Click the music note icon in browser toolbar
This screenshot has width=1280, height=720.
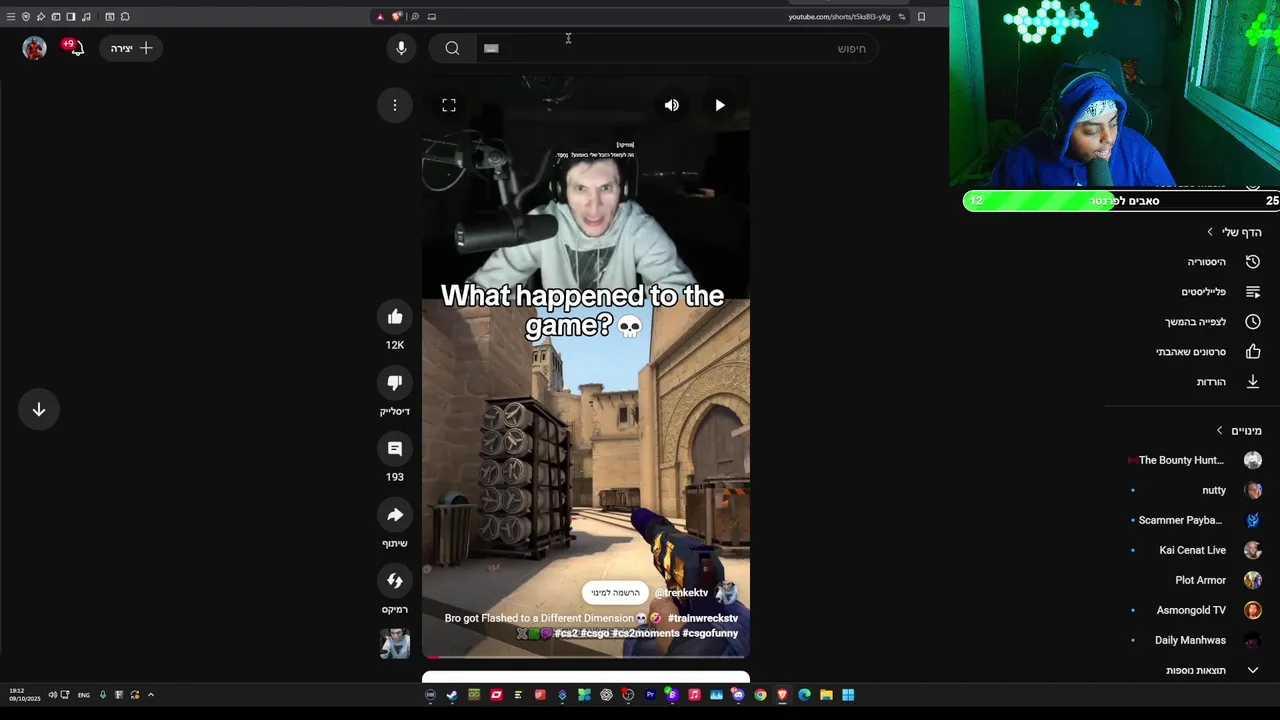(86, 16)
